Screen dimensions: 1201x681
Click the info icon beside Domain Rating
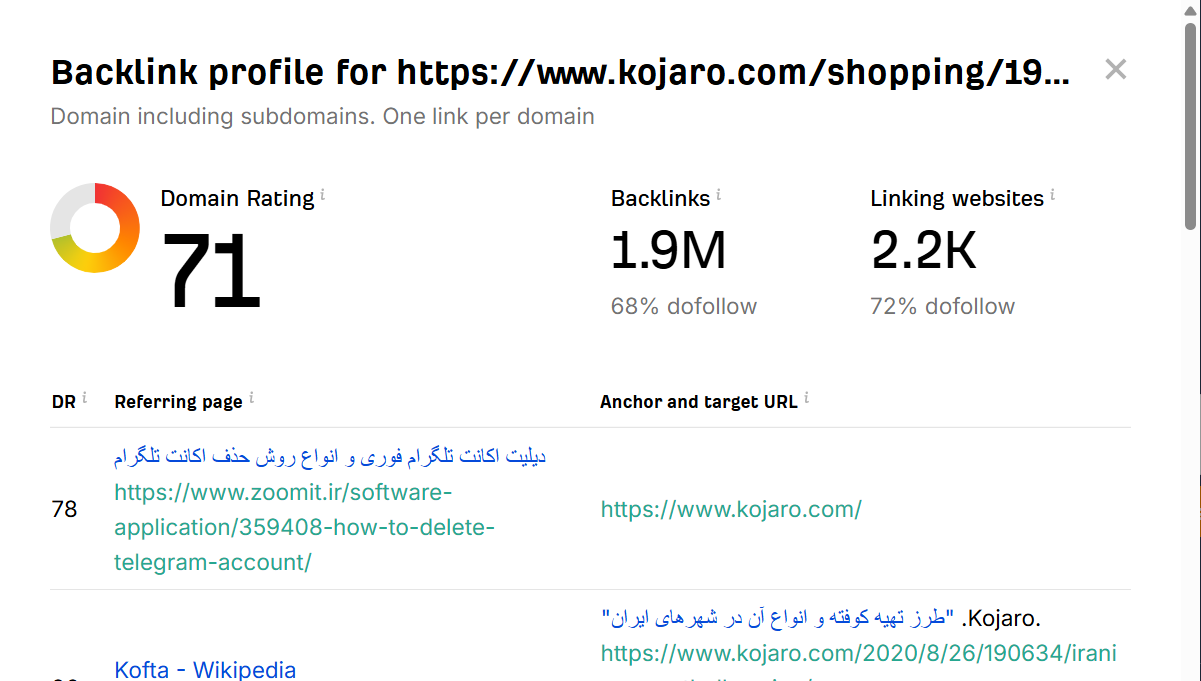click(322, 194)
